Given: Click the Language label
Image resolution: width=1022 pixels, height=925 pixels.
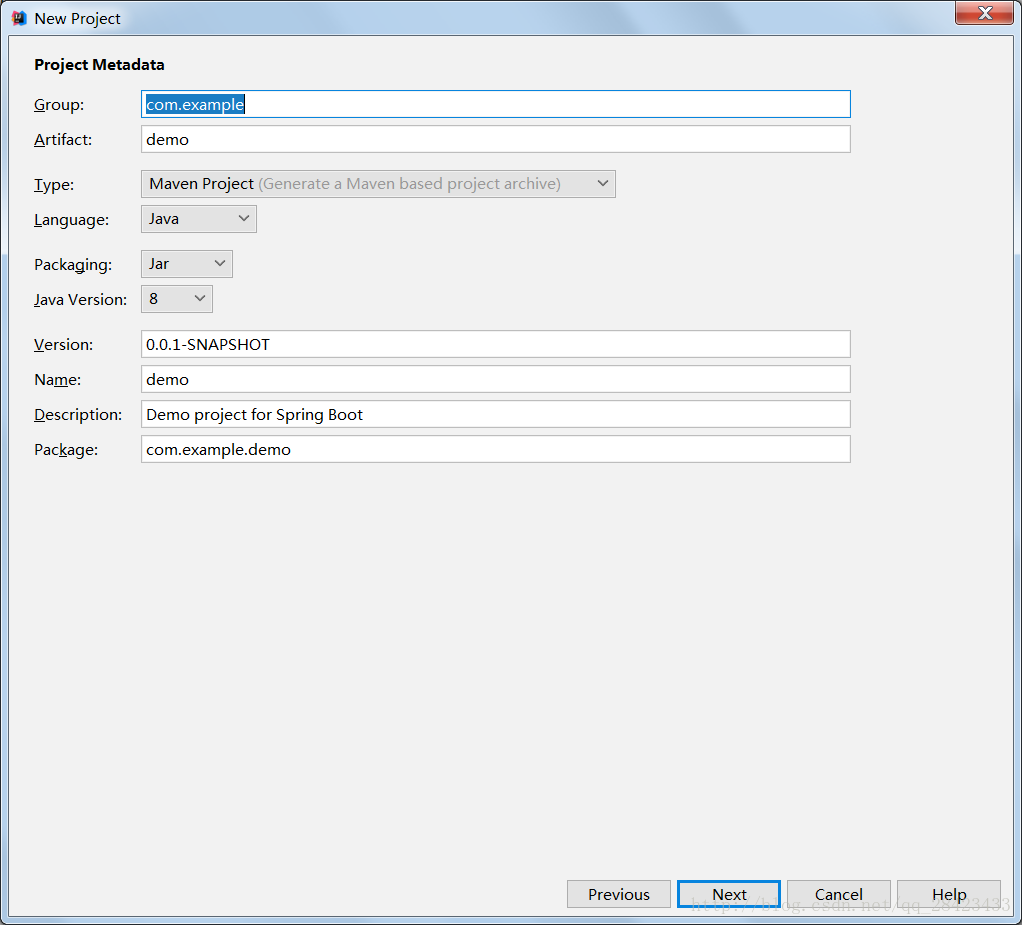Looking at the screenshot, I should [x=71, y=220].
